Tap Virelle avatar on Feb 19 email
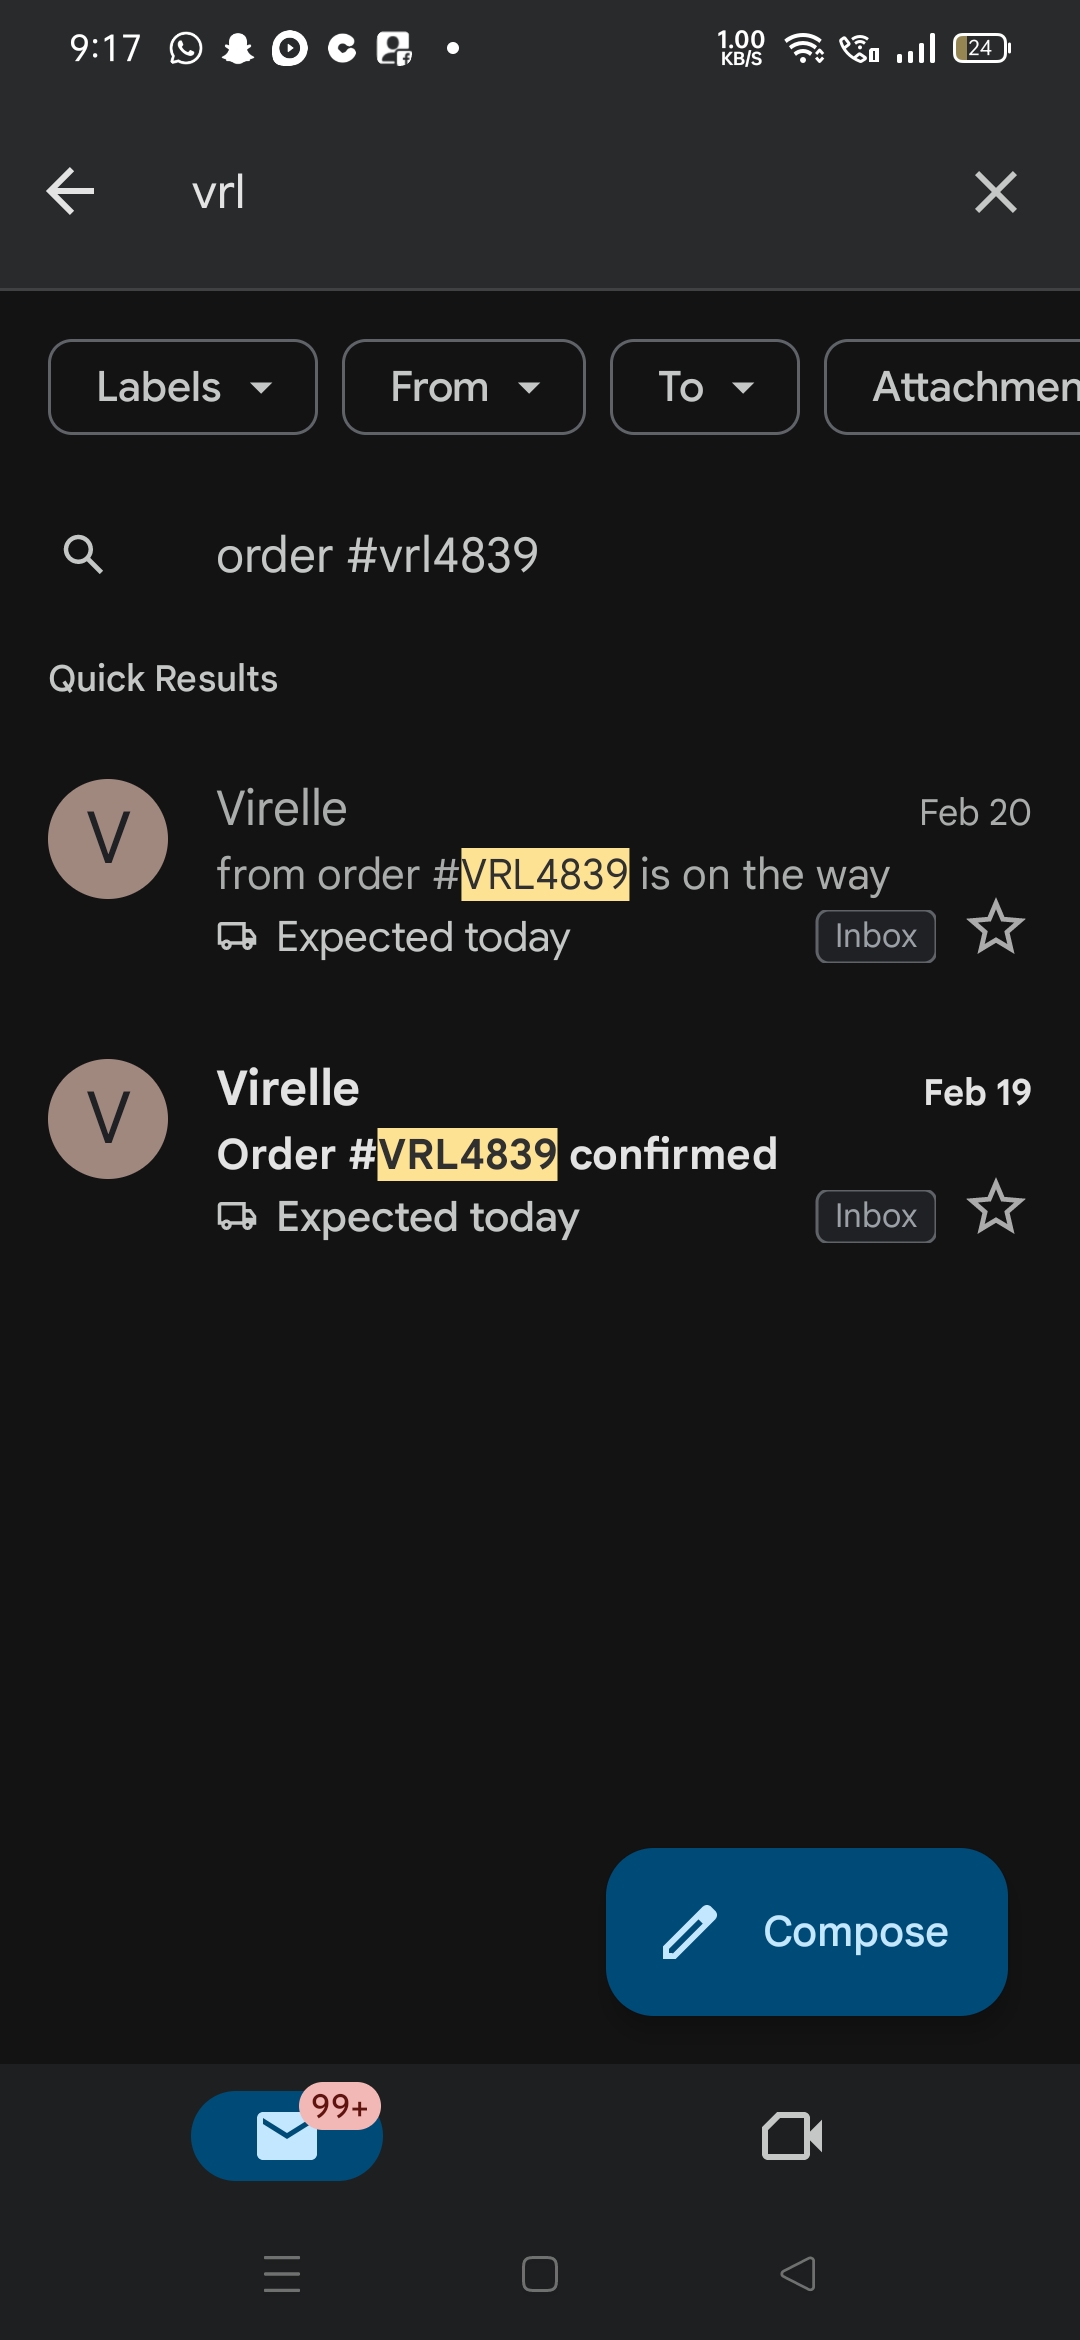Screen dimensions: 1080x2340 pyautogui.click(x=108, y=1119)
